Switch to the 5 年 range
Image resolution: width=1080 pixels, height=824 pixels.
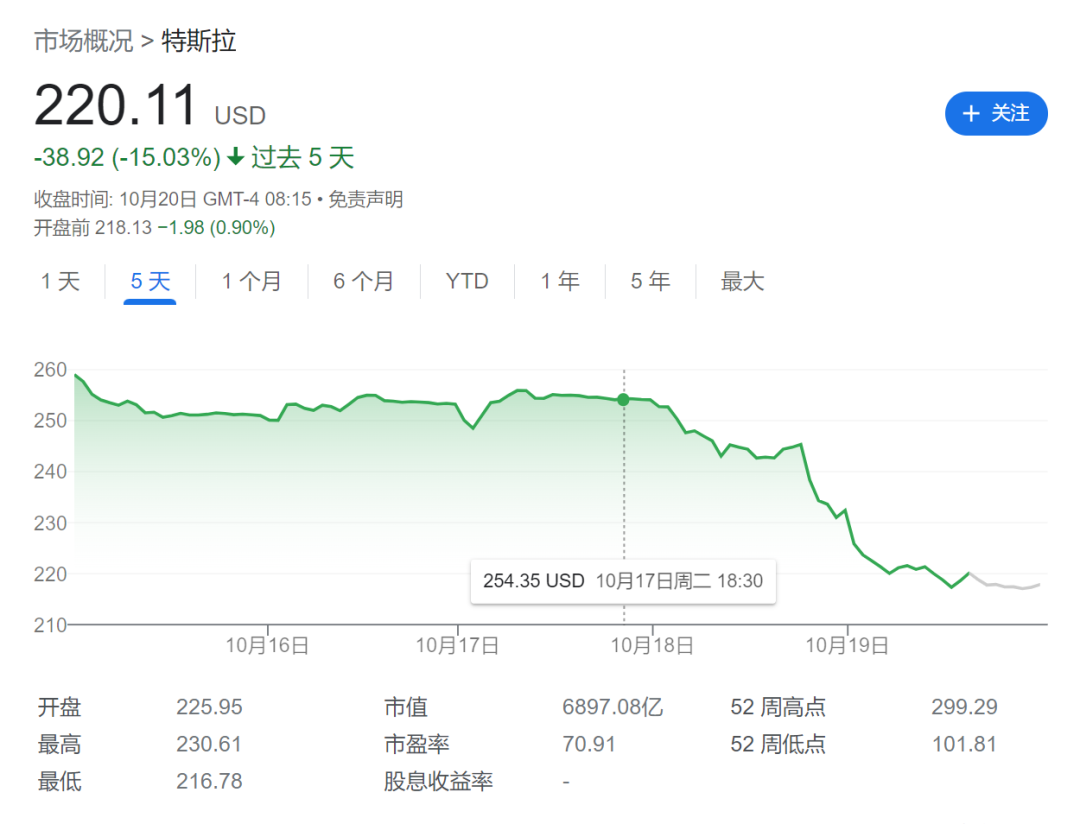pyautogui.click(x=650, y=281)
